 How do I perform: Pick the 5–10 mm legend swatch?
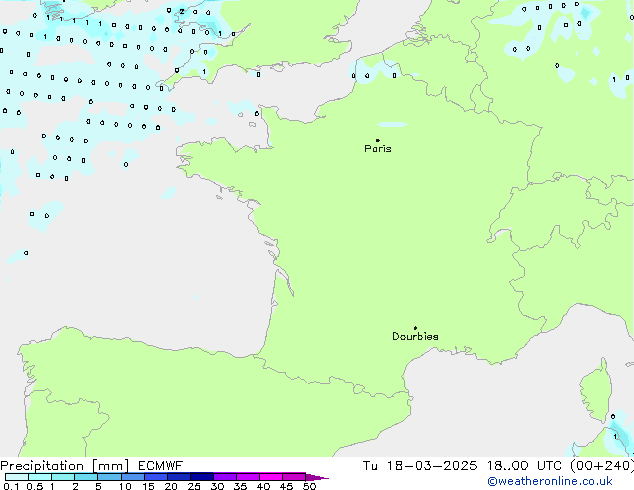pos(109,477)
